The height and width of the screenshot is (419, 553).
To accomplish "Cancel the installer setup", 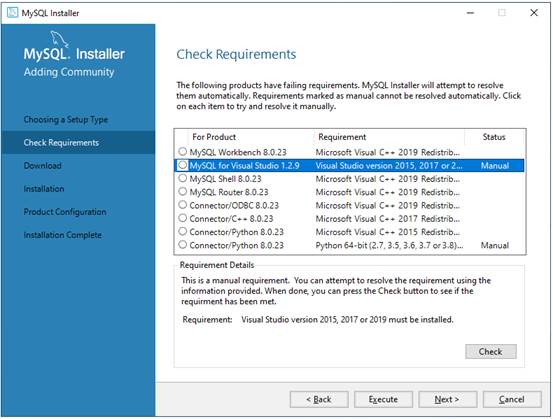I will [512, 399].
